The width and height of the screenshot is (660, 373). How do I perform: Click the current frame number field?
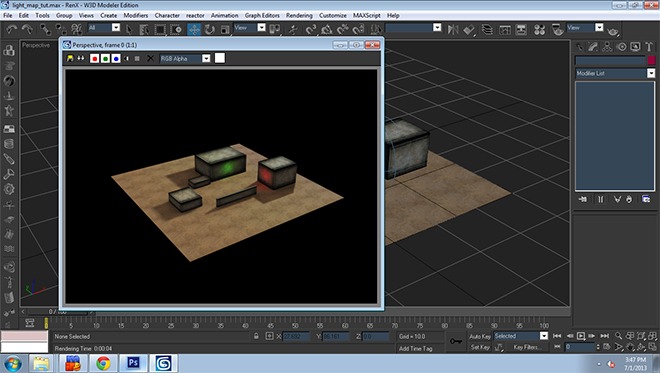click(580, 347)
